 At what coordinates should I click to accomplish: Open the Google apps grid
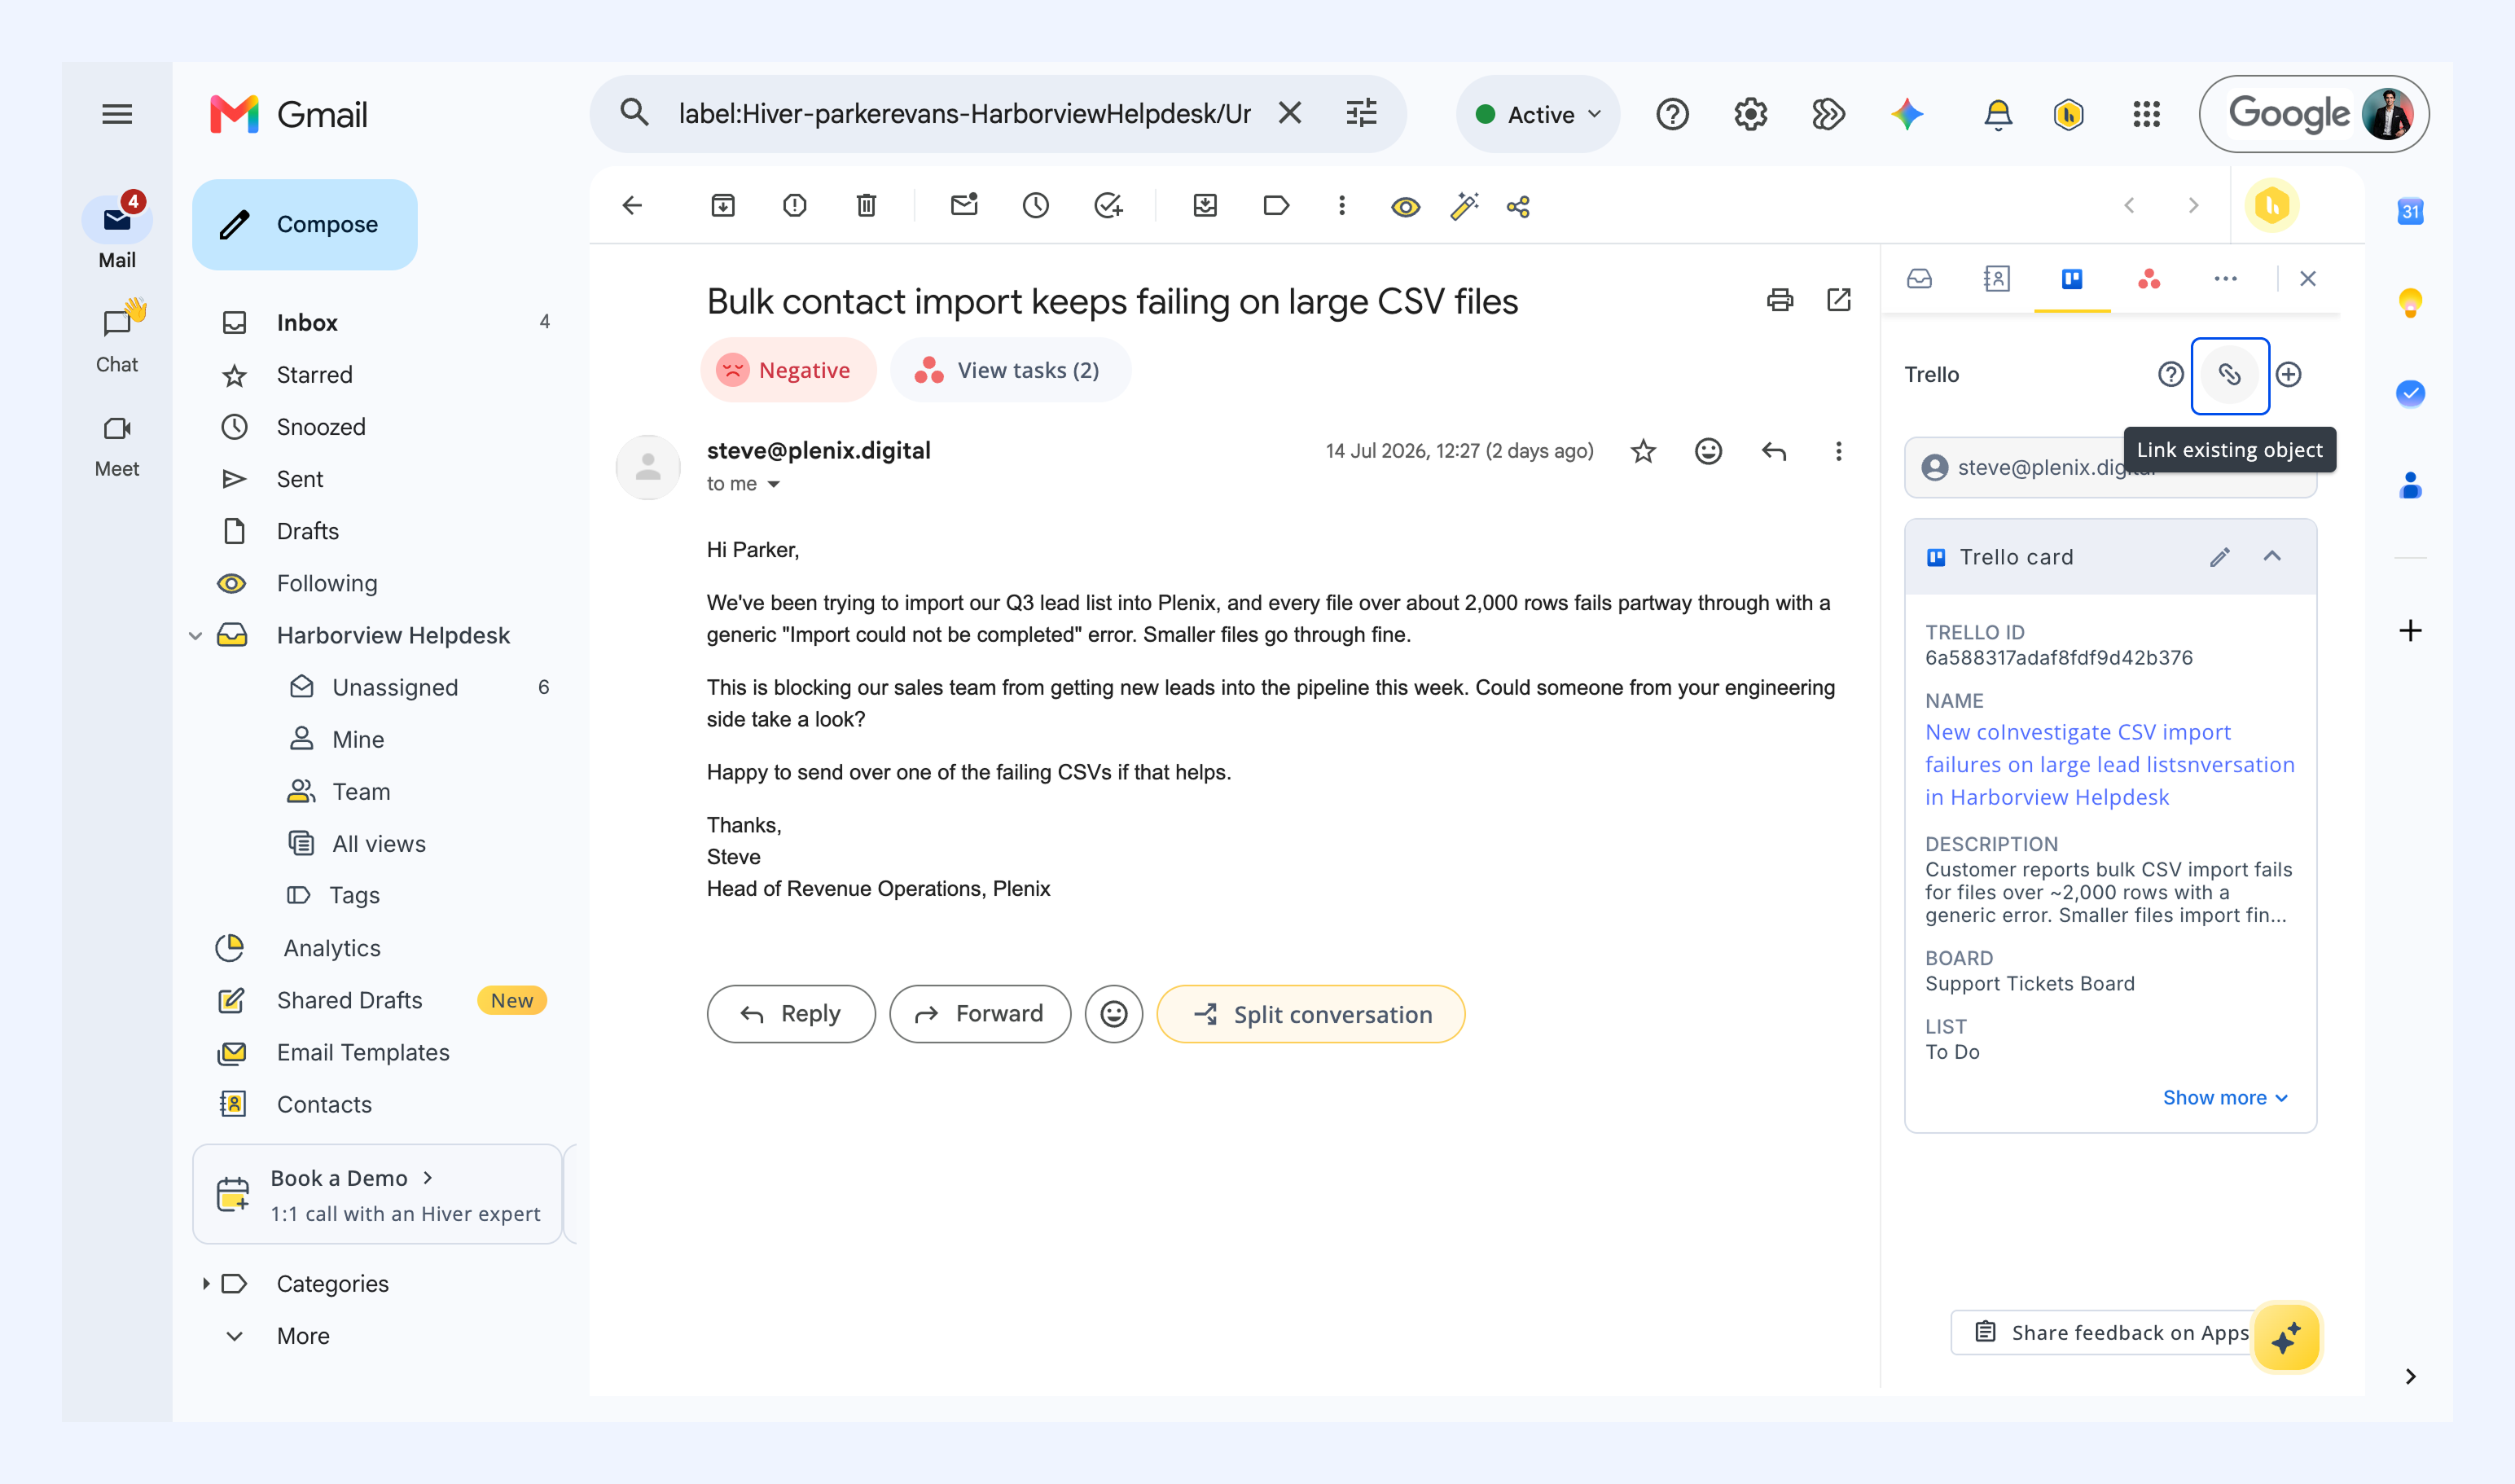pyautogui.click(x=2147, y=114)
